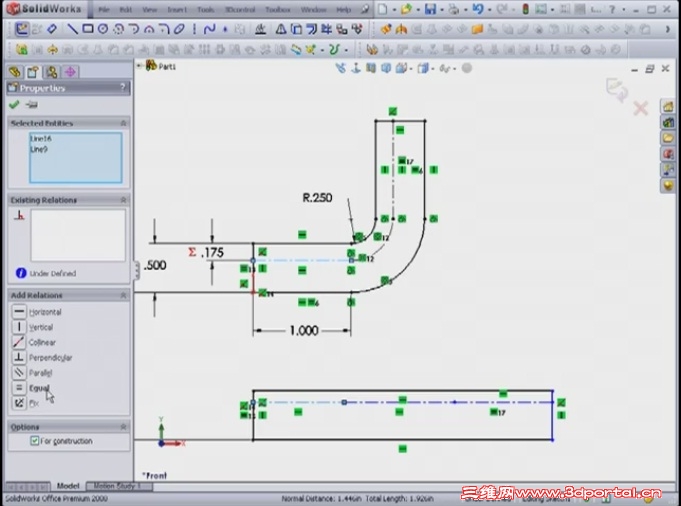The width and height of the screenshot is (681, 506).
Task: Click the Open file icon
Action: tap(407, 9)
